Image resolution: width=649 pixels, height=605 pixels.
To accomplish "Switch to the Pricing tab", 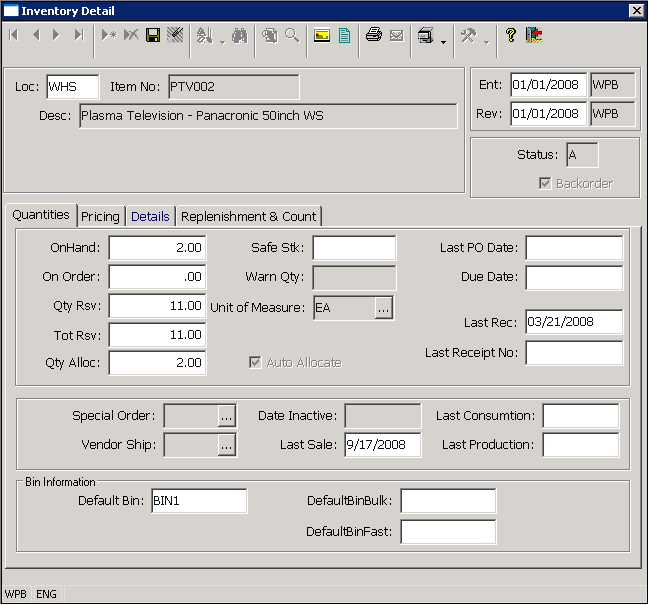I will pos(101,216).
